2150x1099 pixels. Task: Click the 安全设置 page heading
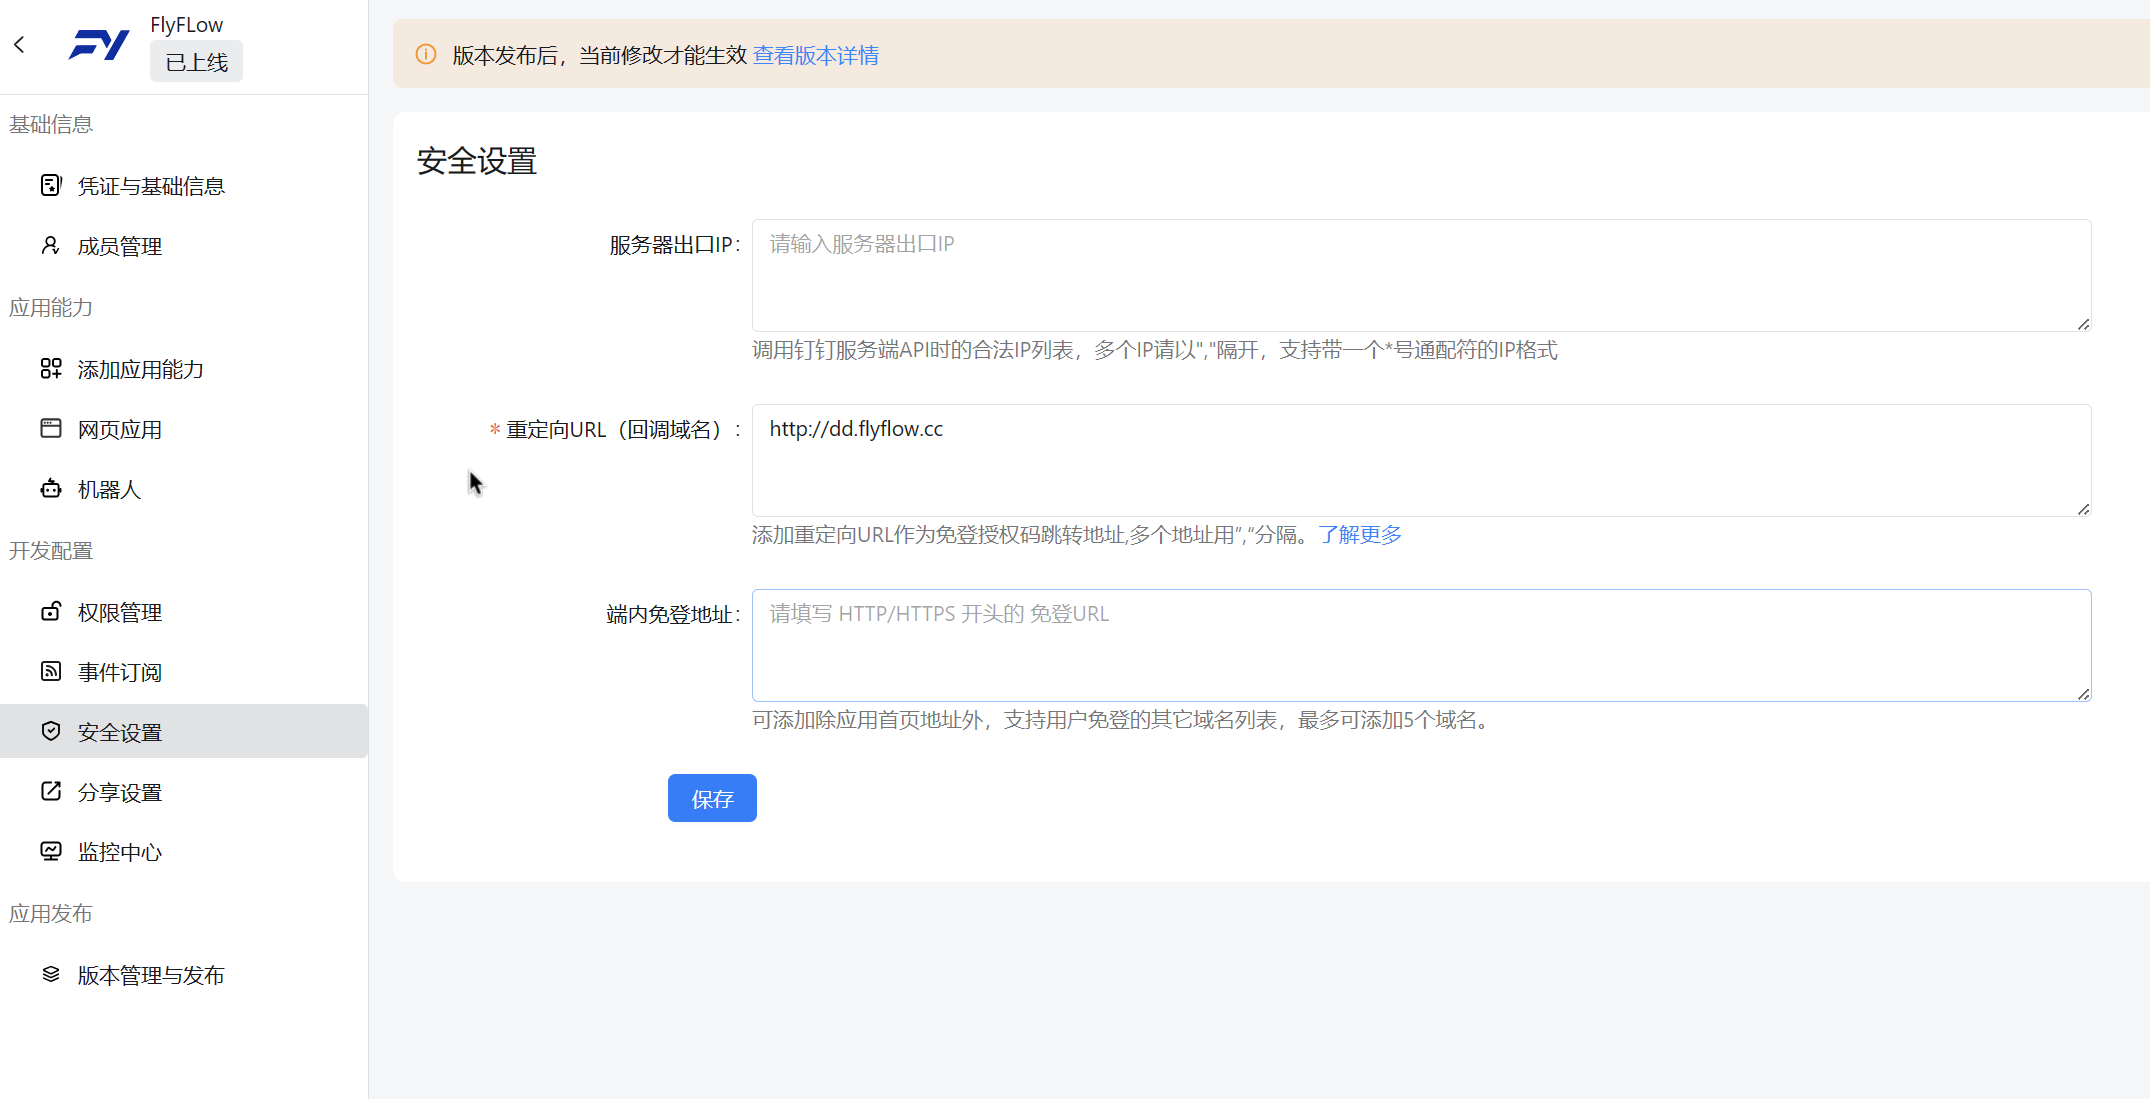pyautogui.click(x=477, y=161)
